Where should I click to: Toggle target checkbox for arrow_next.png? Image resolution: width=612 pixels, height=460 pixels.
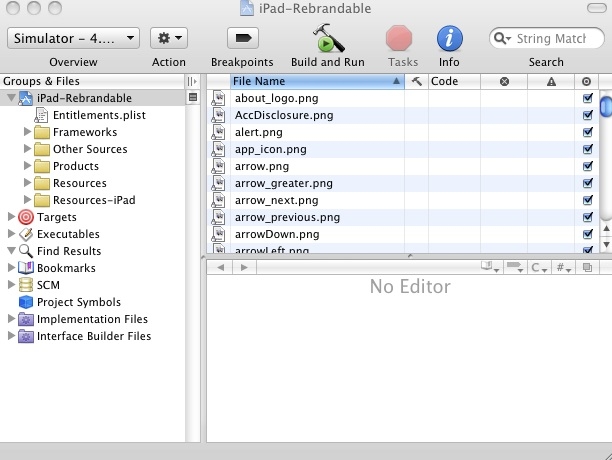point(587,201)
